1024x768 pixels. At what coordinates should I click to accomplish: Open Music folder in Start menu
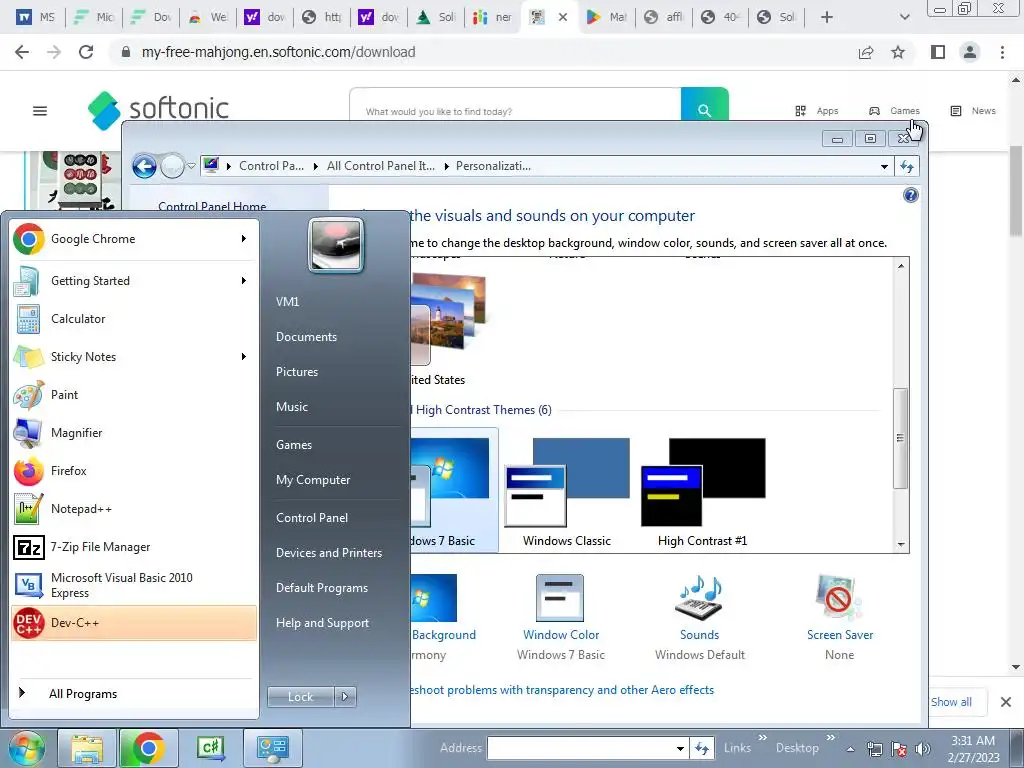click(292, 407)
